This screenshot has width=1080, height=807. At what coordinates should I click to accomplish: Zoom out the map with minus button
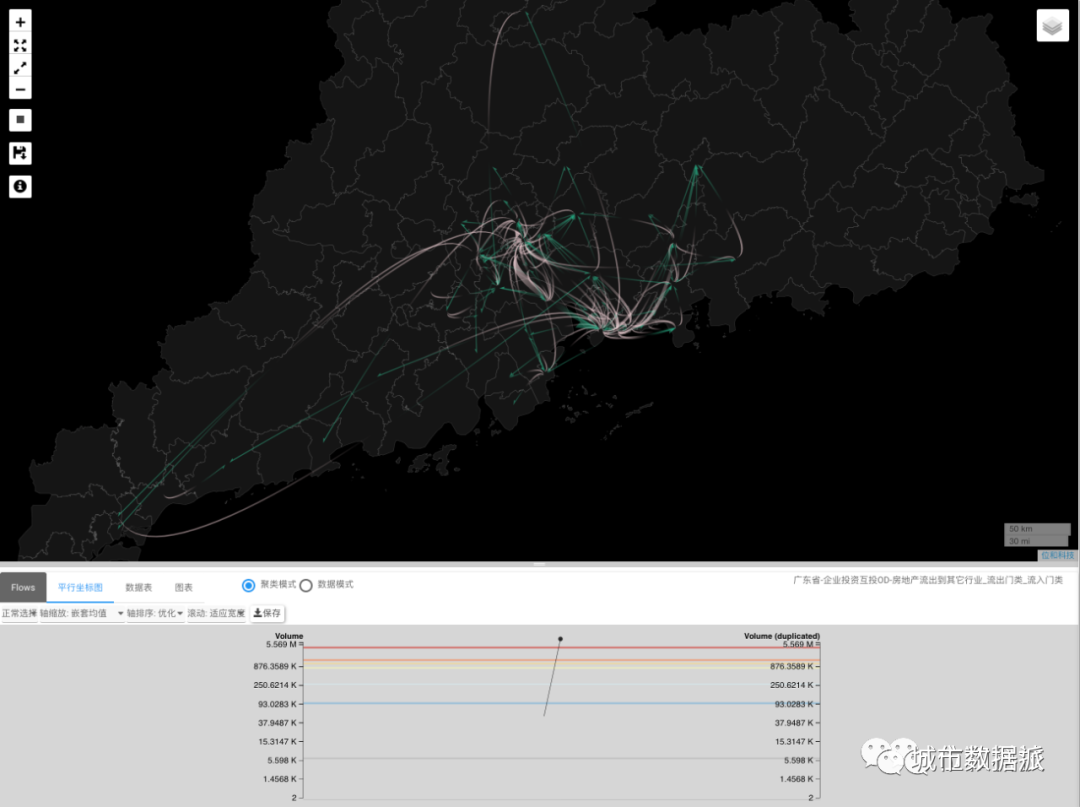pos(20,90)
